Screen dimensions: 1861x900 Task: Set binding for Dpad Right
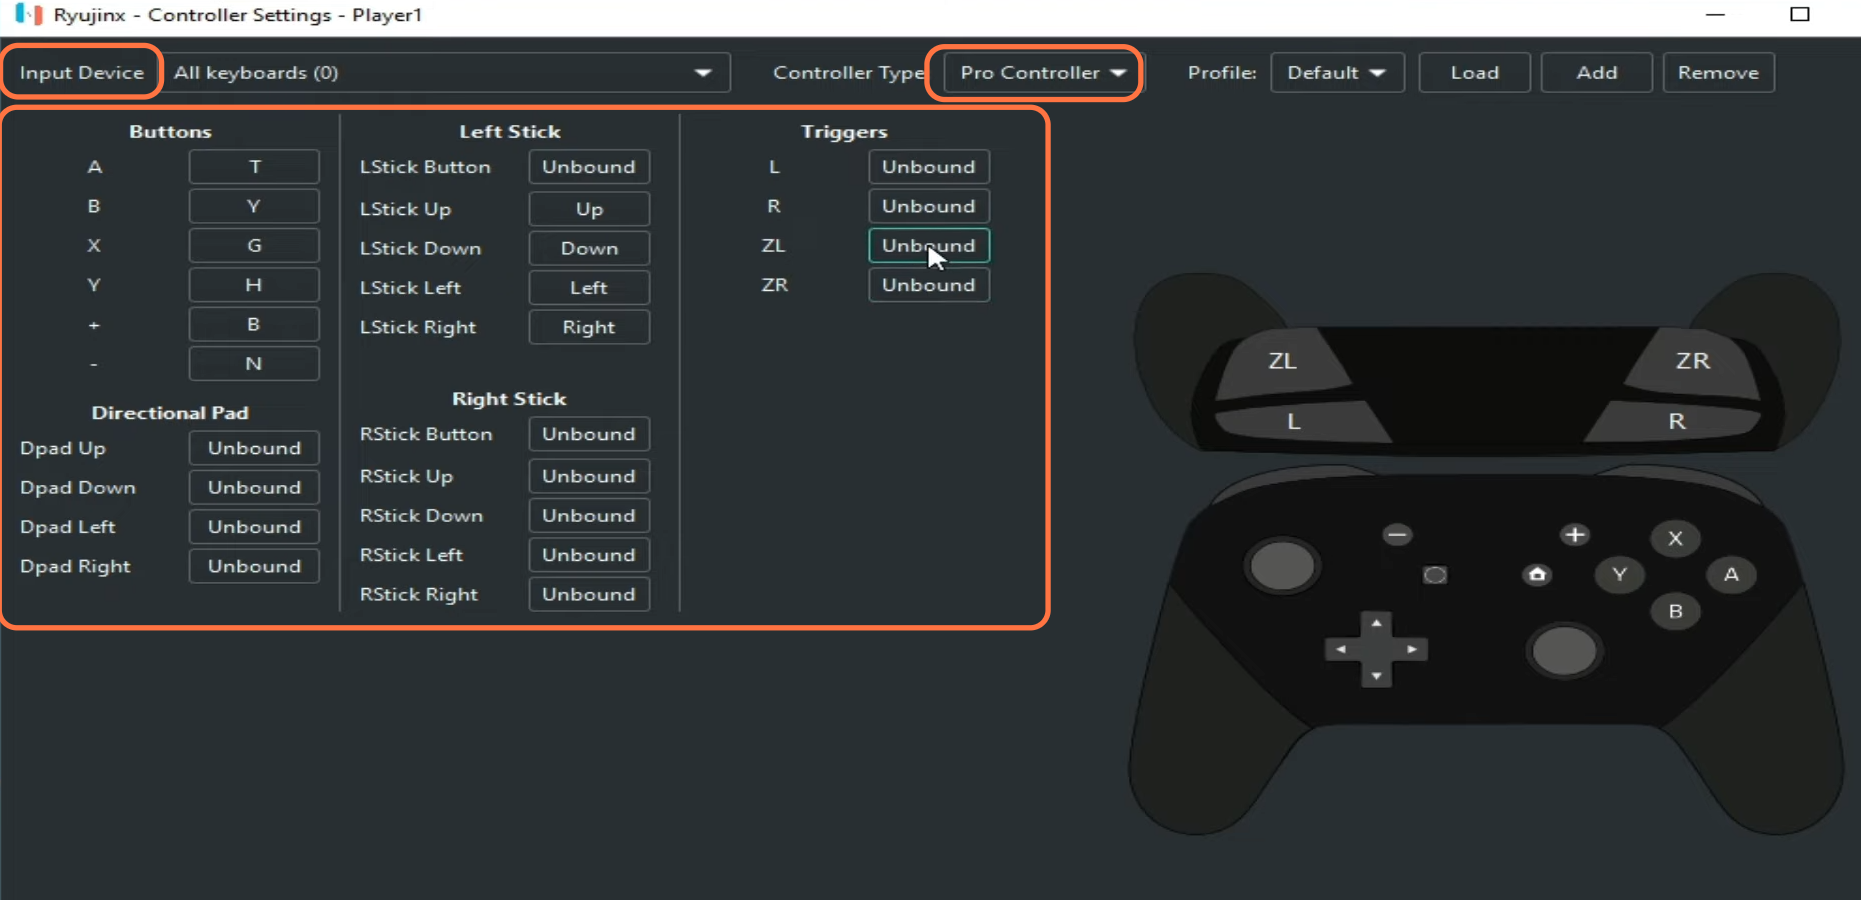coord(254,566)
